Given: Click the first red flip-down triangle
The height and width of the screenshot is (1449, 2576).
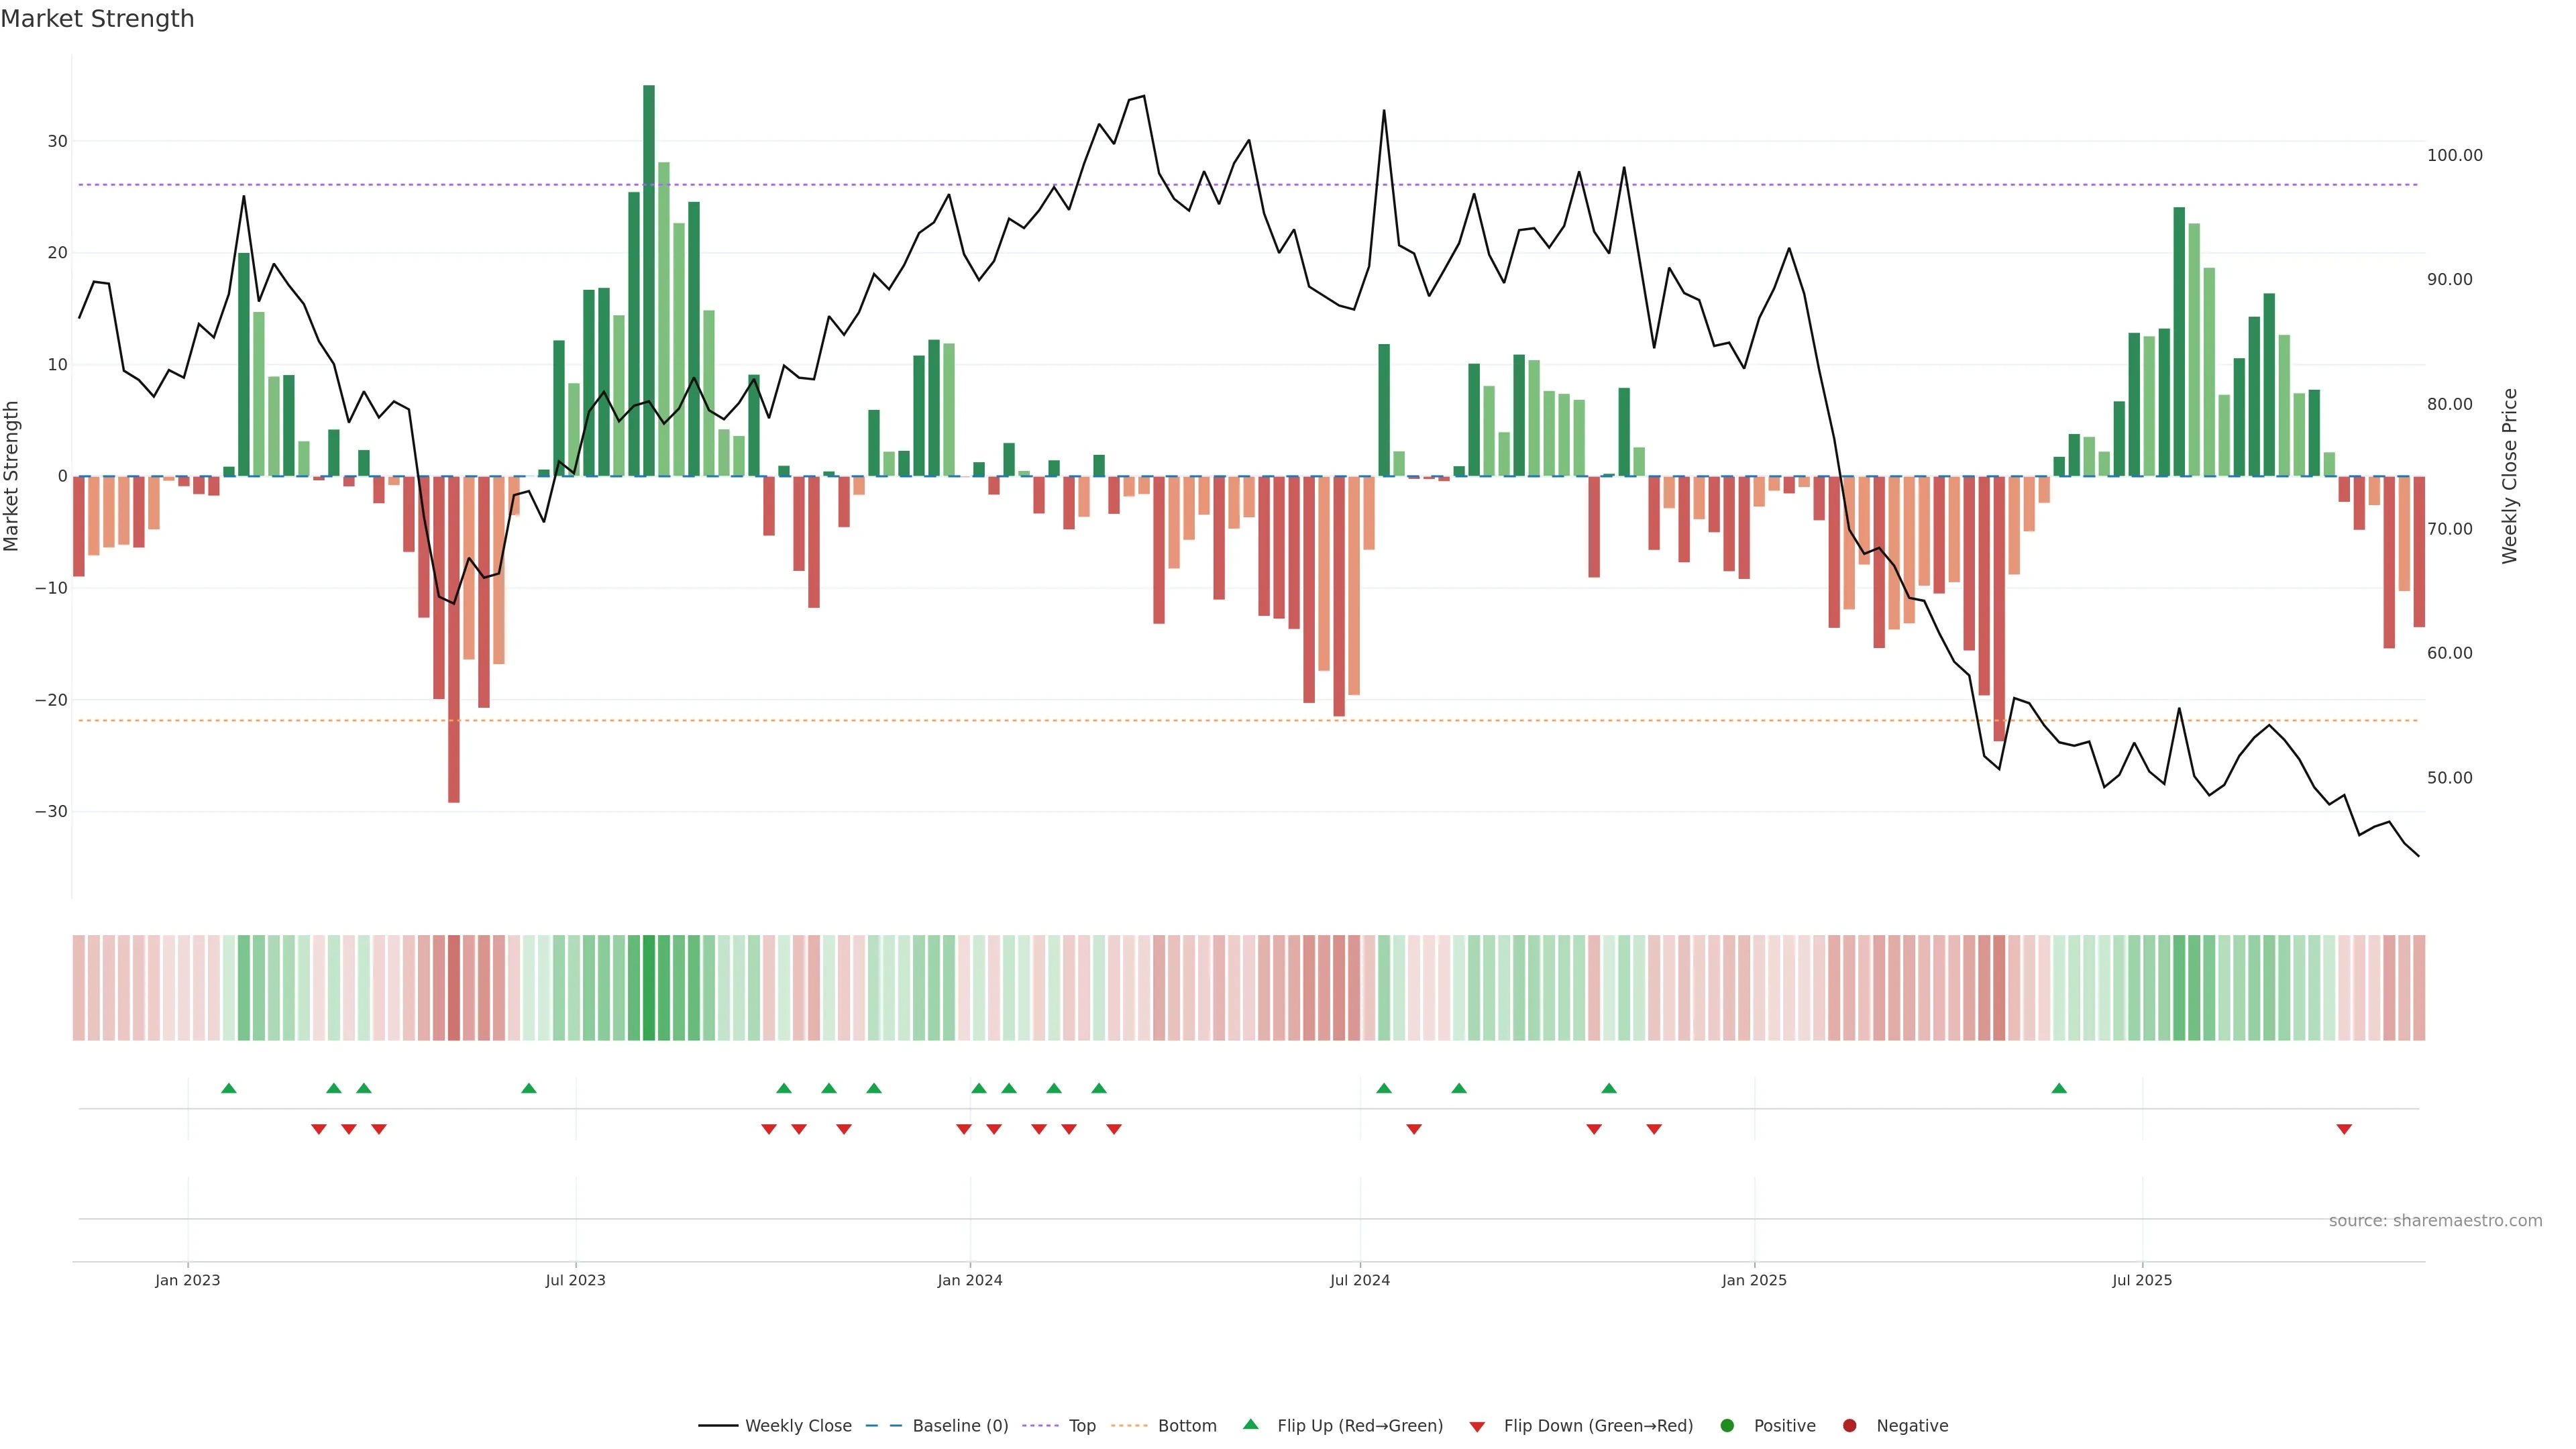Looking at the screenshot, I should [319, 1129].
